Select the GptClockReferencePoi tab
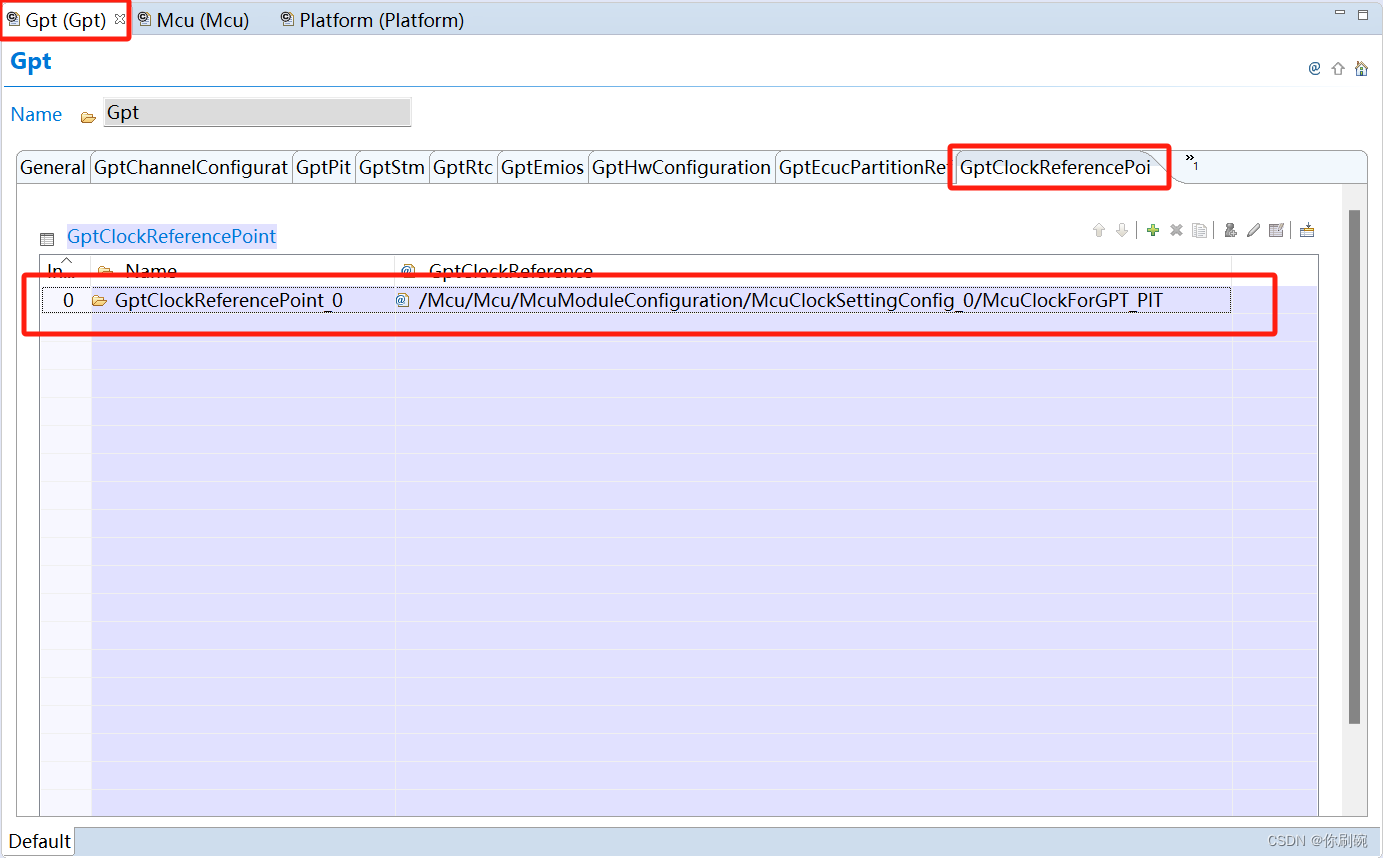The width and height of the screenshot is (1383, 858). [x=1055, y=167]
